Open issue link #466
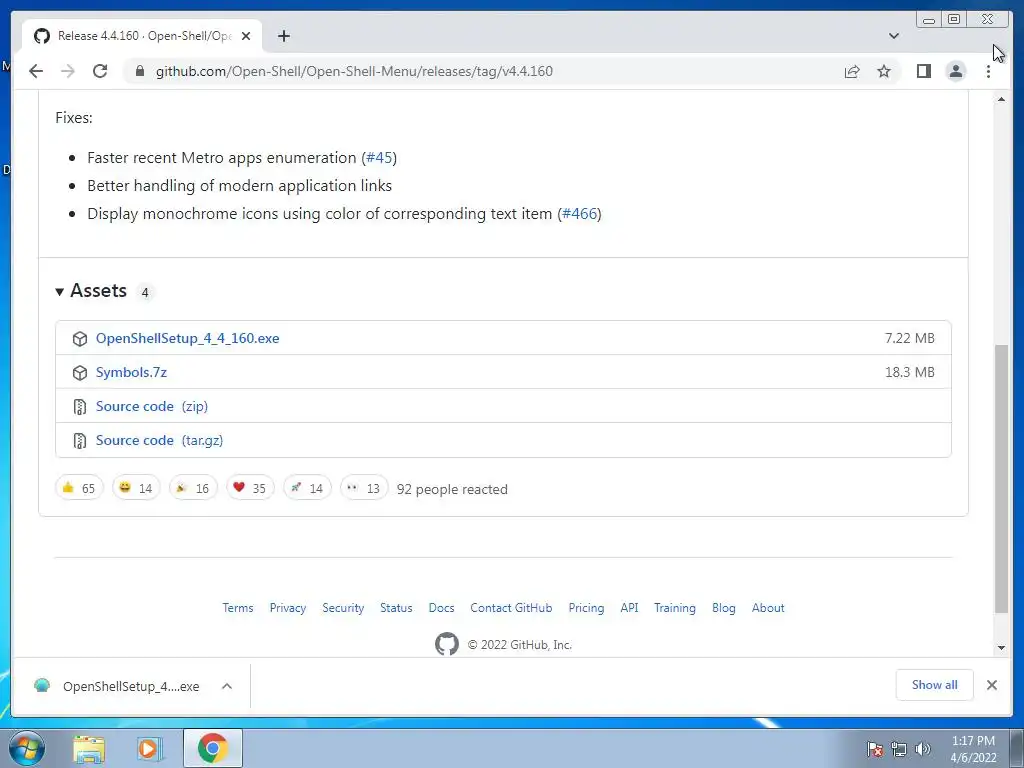The height and width of the screenshot is (768, 1024). pos(580,214)
